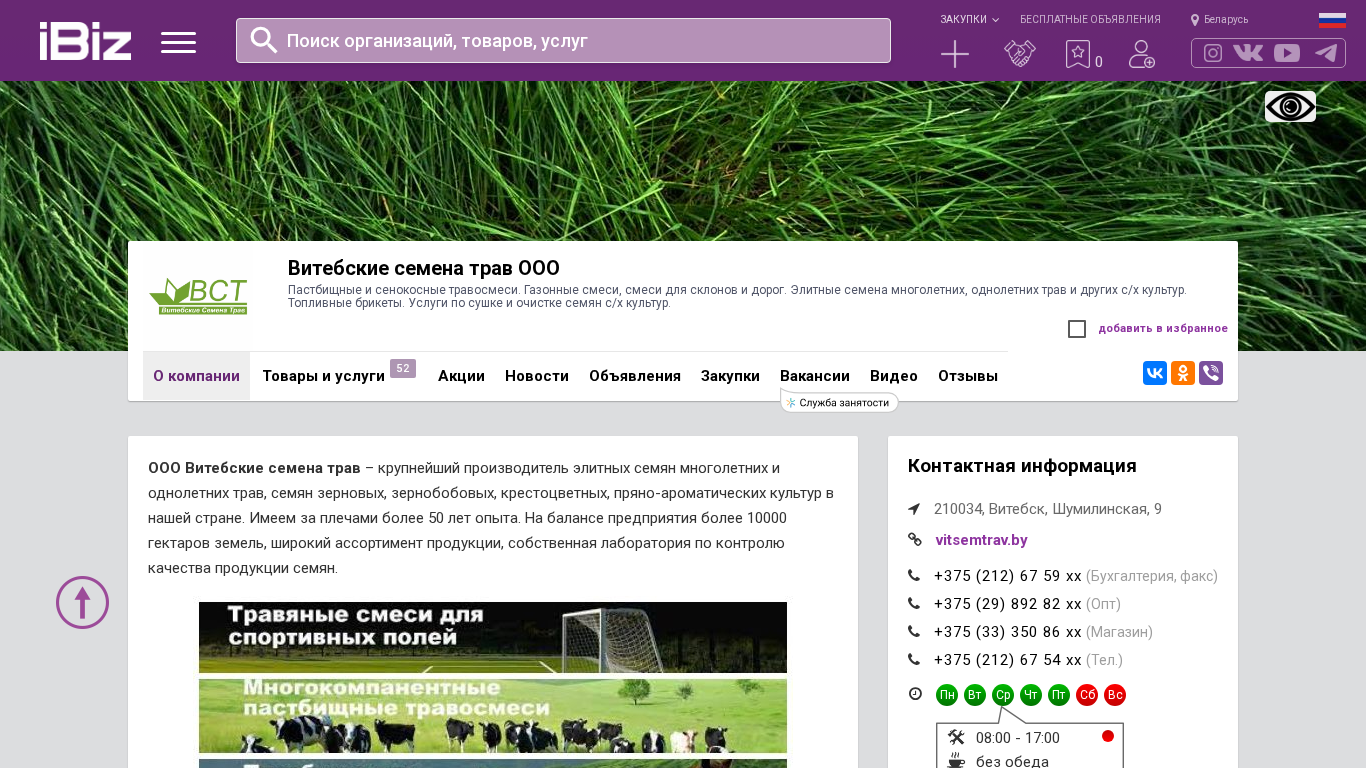Open the Отзывы tab
The height and width of the screenshot is (768, 1366).
point(968,376)
